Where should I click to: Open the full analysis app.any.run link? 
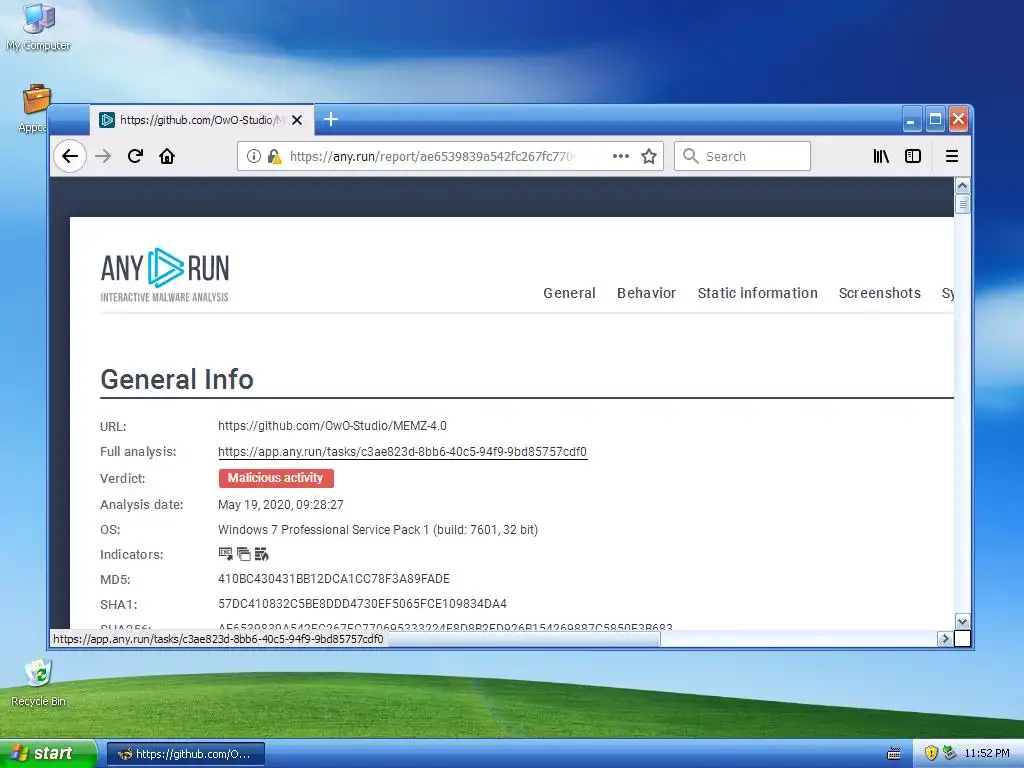click(402, 452)
